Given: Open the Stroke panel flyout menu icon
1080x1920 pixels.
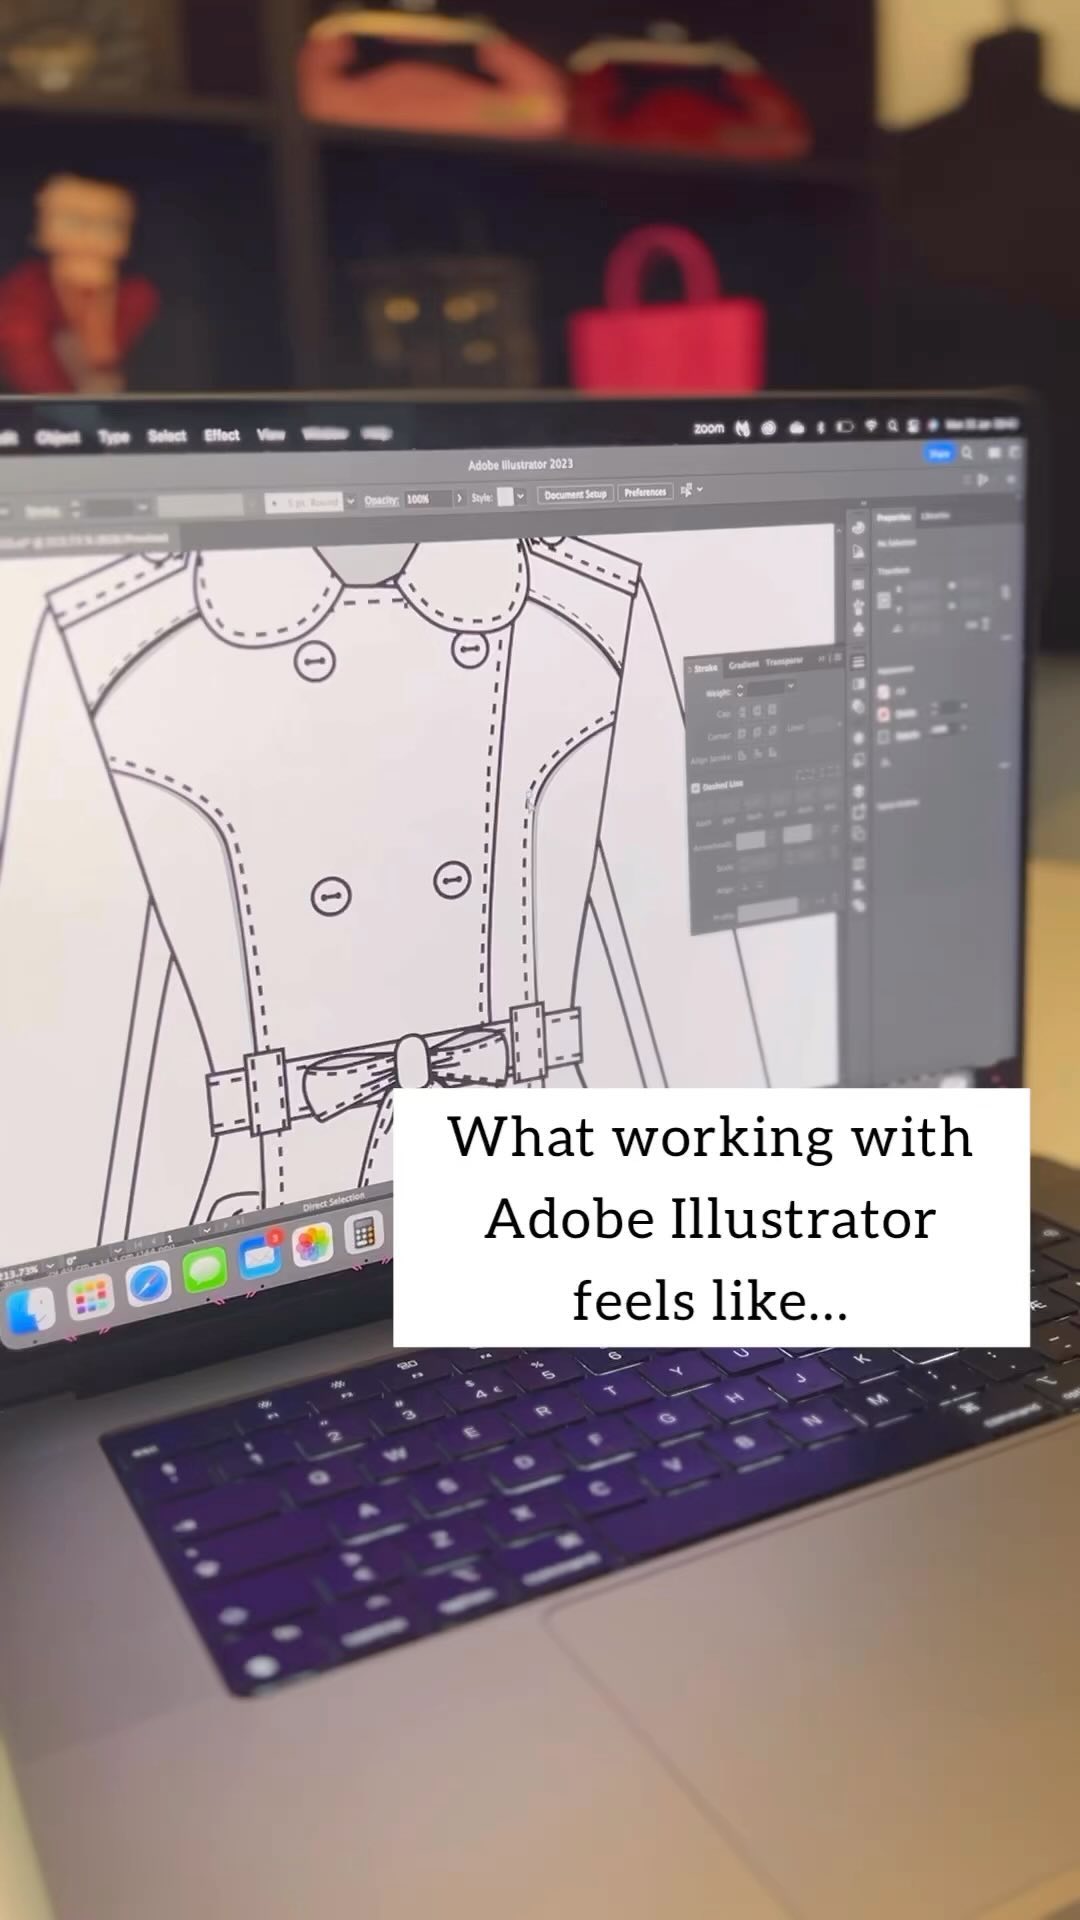Looking at the screenshot, I should click(x=838, y=658).
